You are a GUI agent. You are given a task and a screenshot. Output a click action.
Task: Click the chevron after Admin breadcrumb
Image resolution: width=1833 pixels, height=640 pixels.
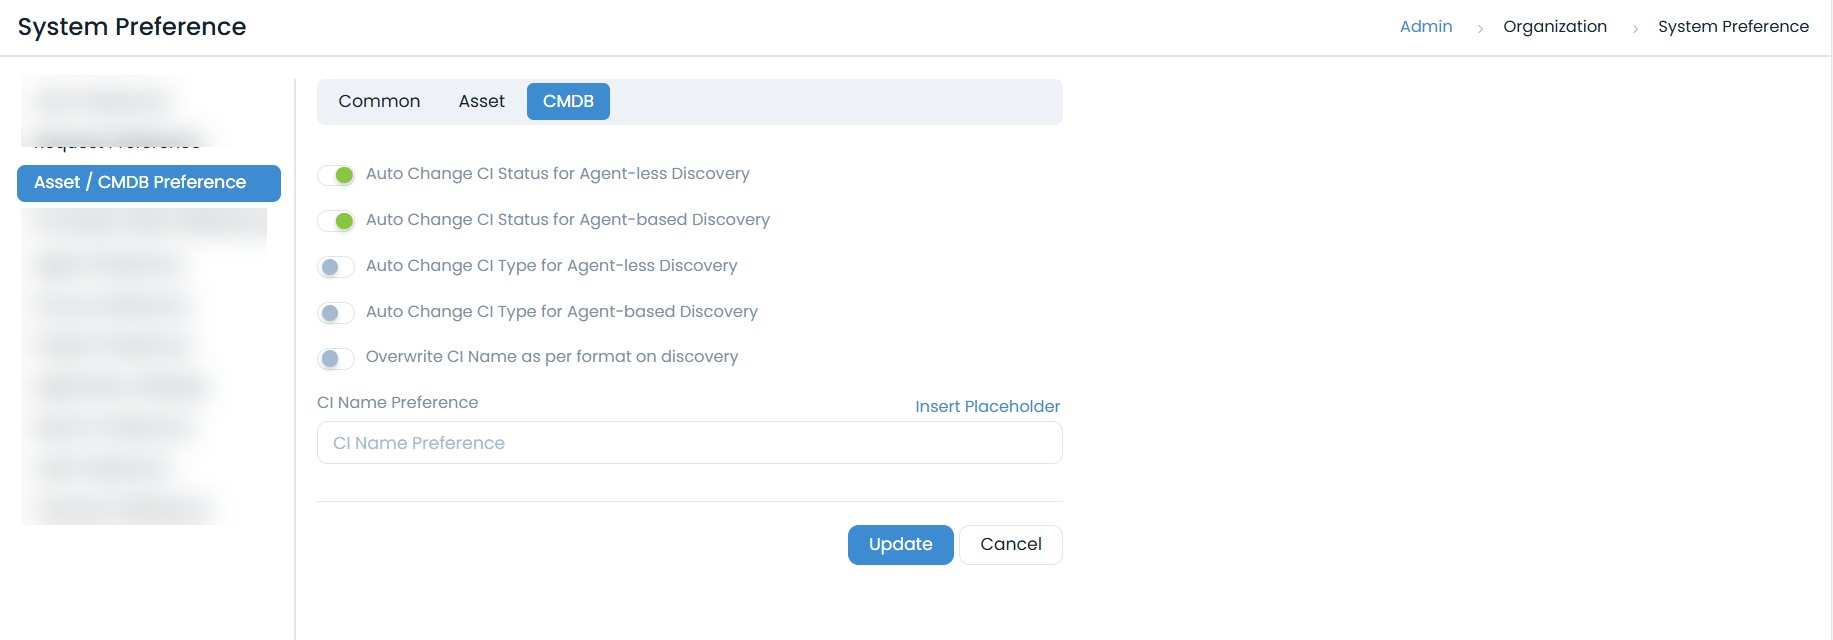coord(1480,29)
